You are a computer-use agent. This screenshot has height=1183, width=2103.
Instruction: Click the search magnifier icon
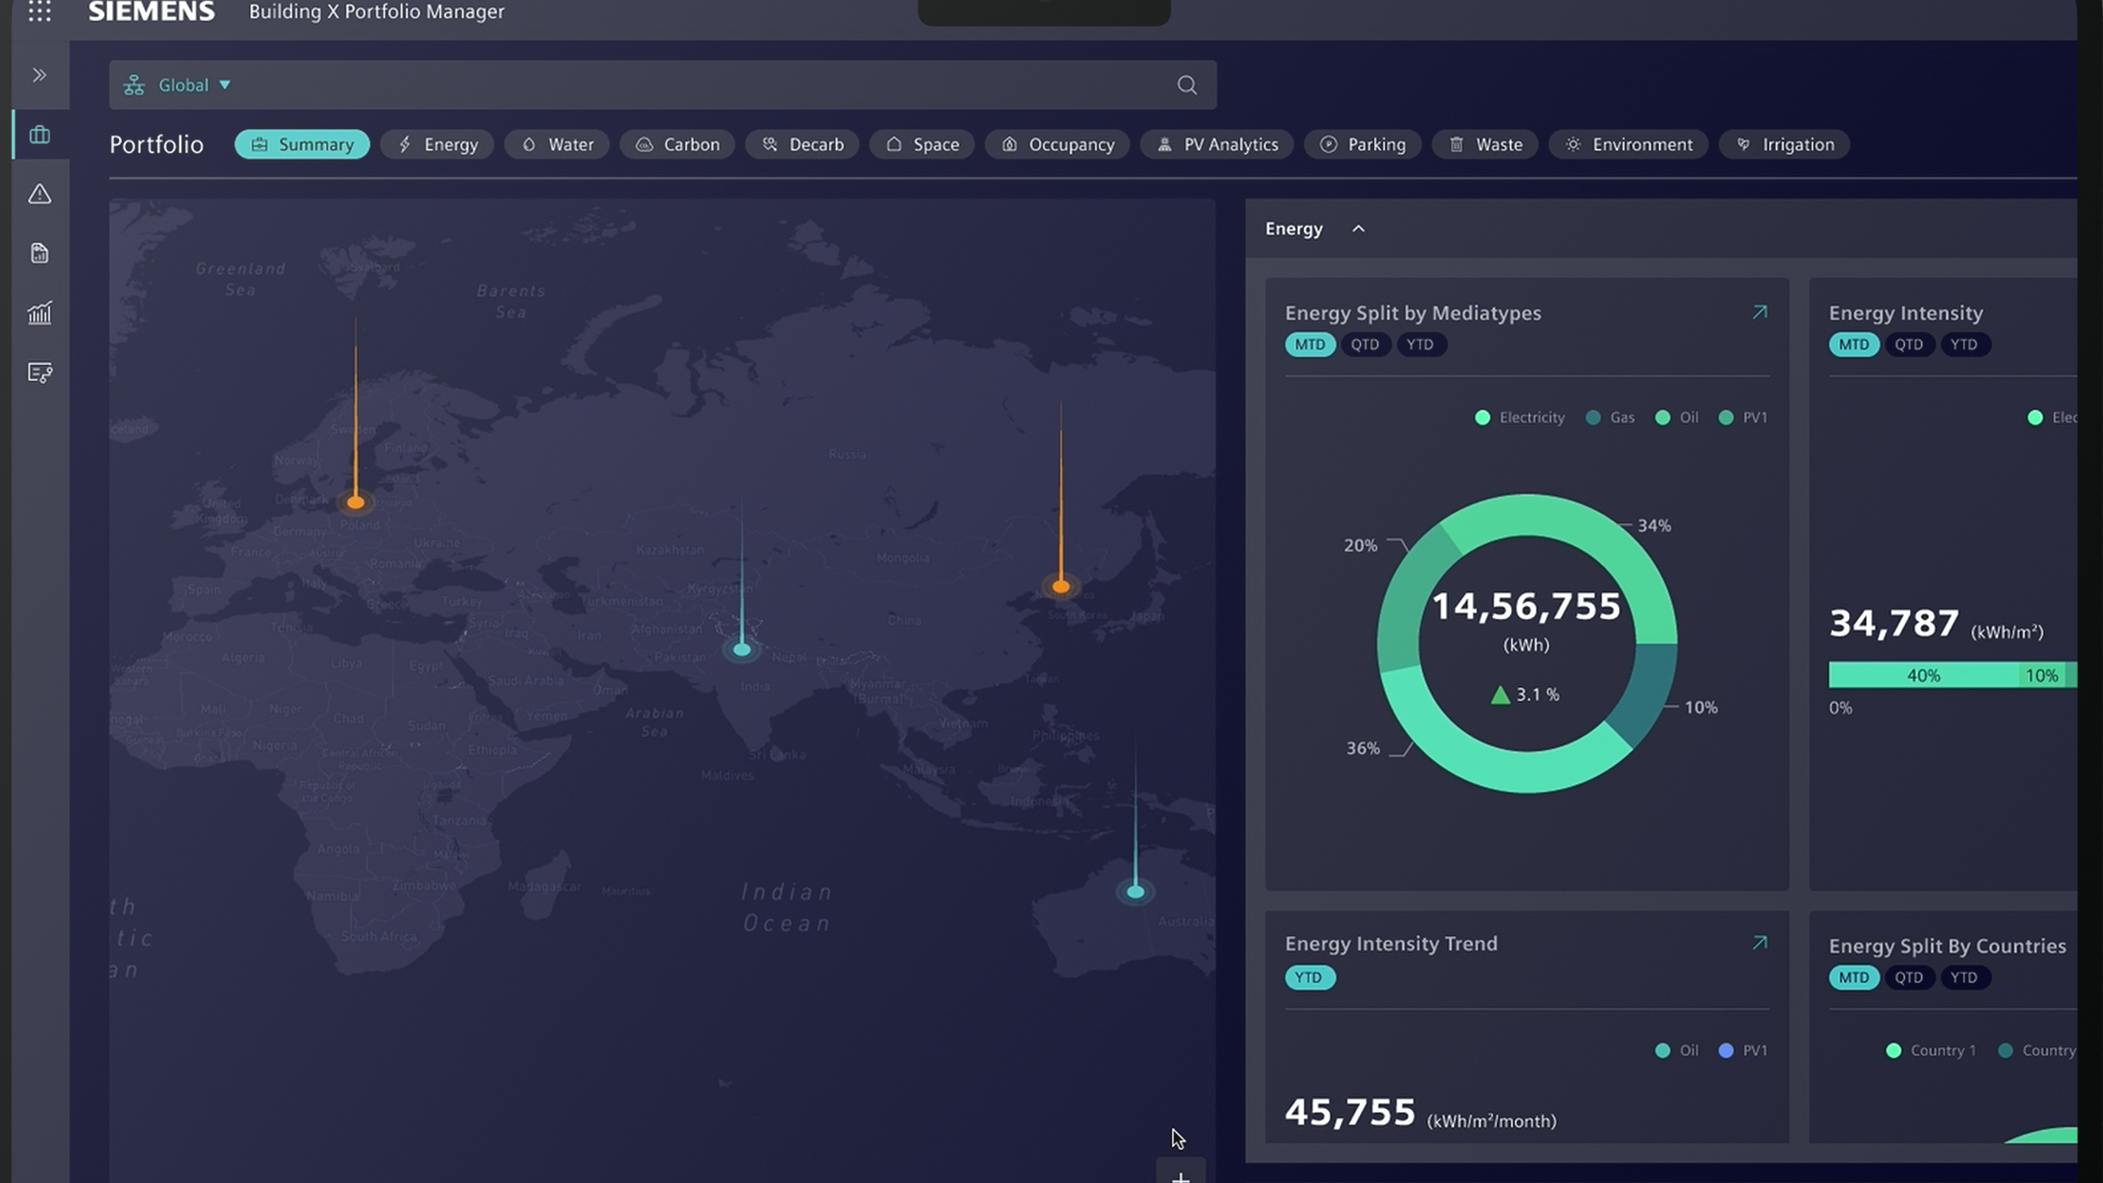1185,84
